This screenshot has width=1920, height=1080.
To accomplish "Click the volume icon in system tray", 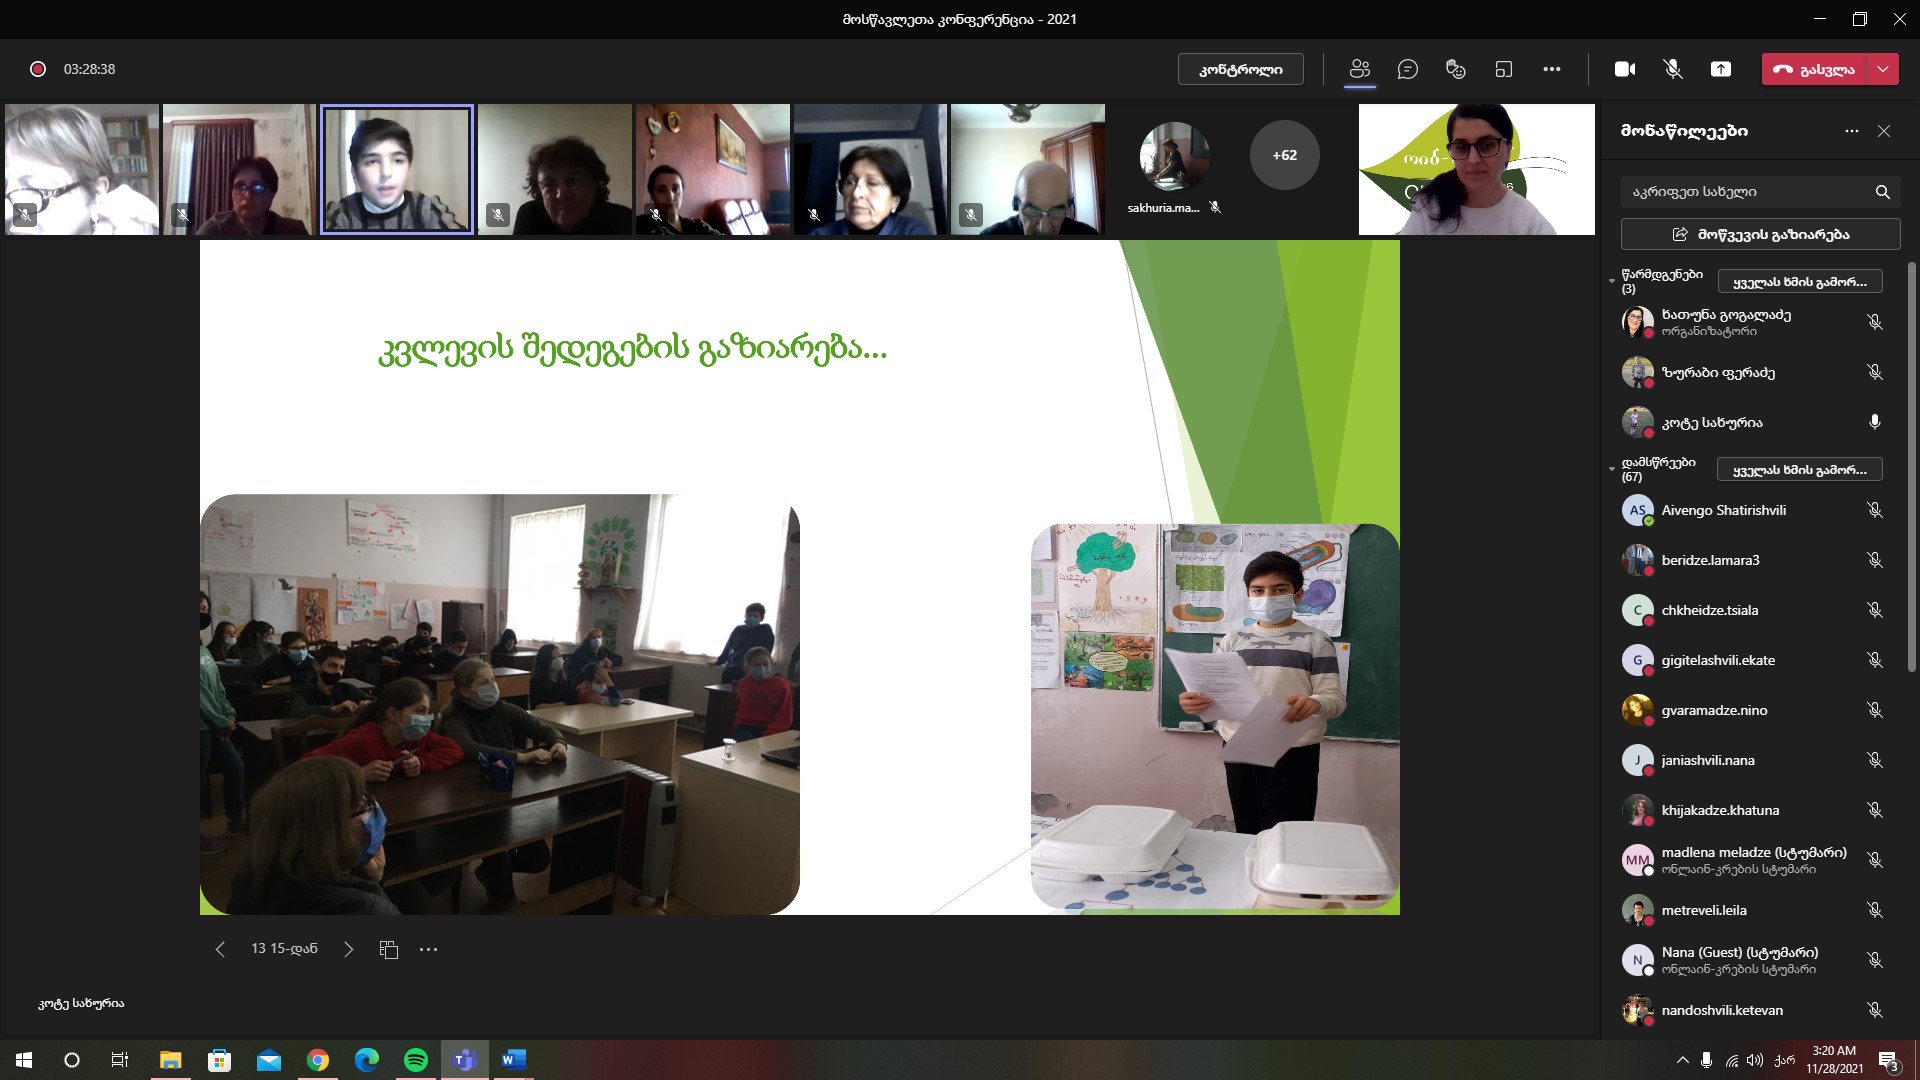I will [1755, 1060].
